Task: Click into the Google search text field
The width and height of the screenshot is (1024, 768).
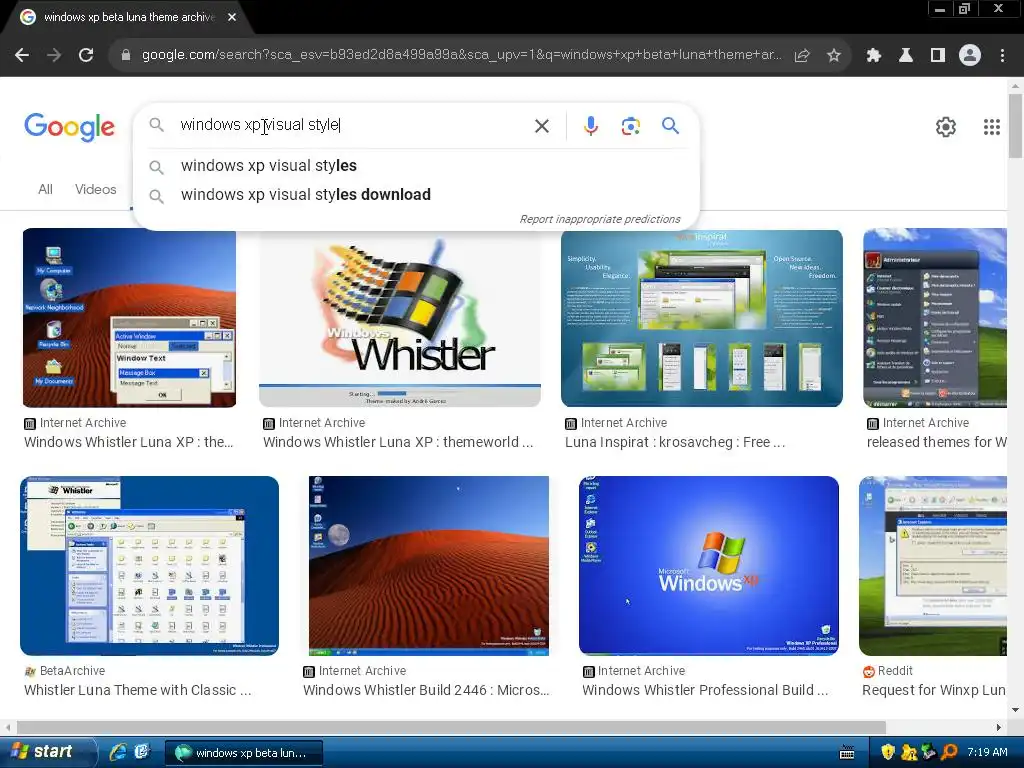Action: [x=353, y=125]
